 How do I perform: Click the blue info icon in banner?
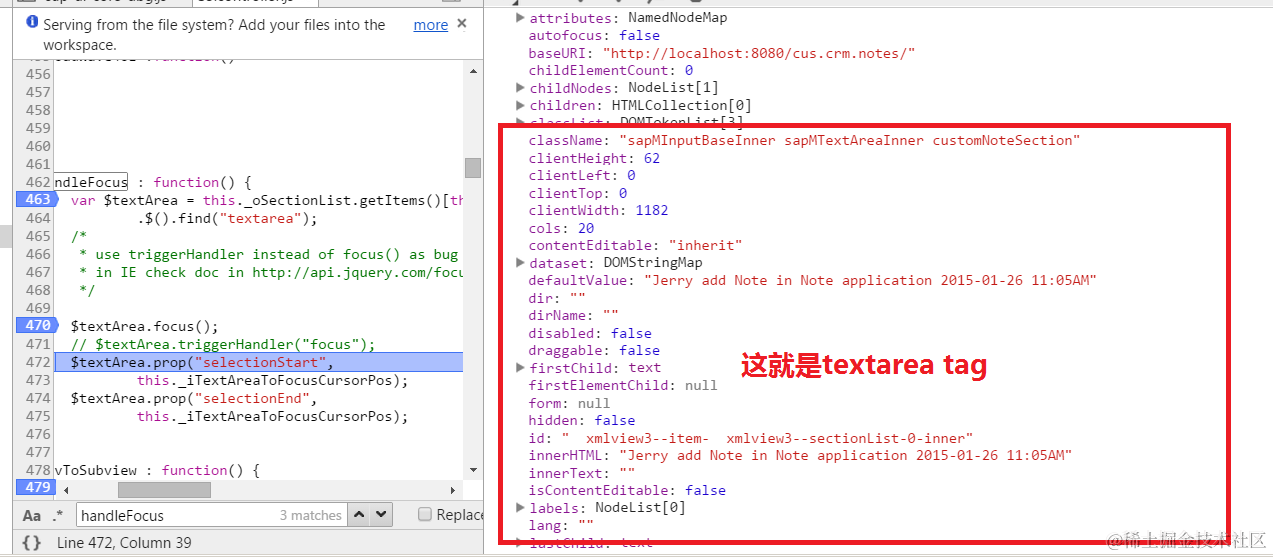coord(32,23)
